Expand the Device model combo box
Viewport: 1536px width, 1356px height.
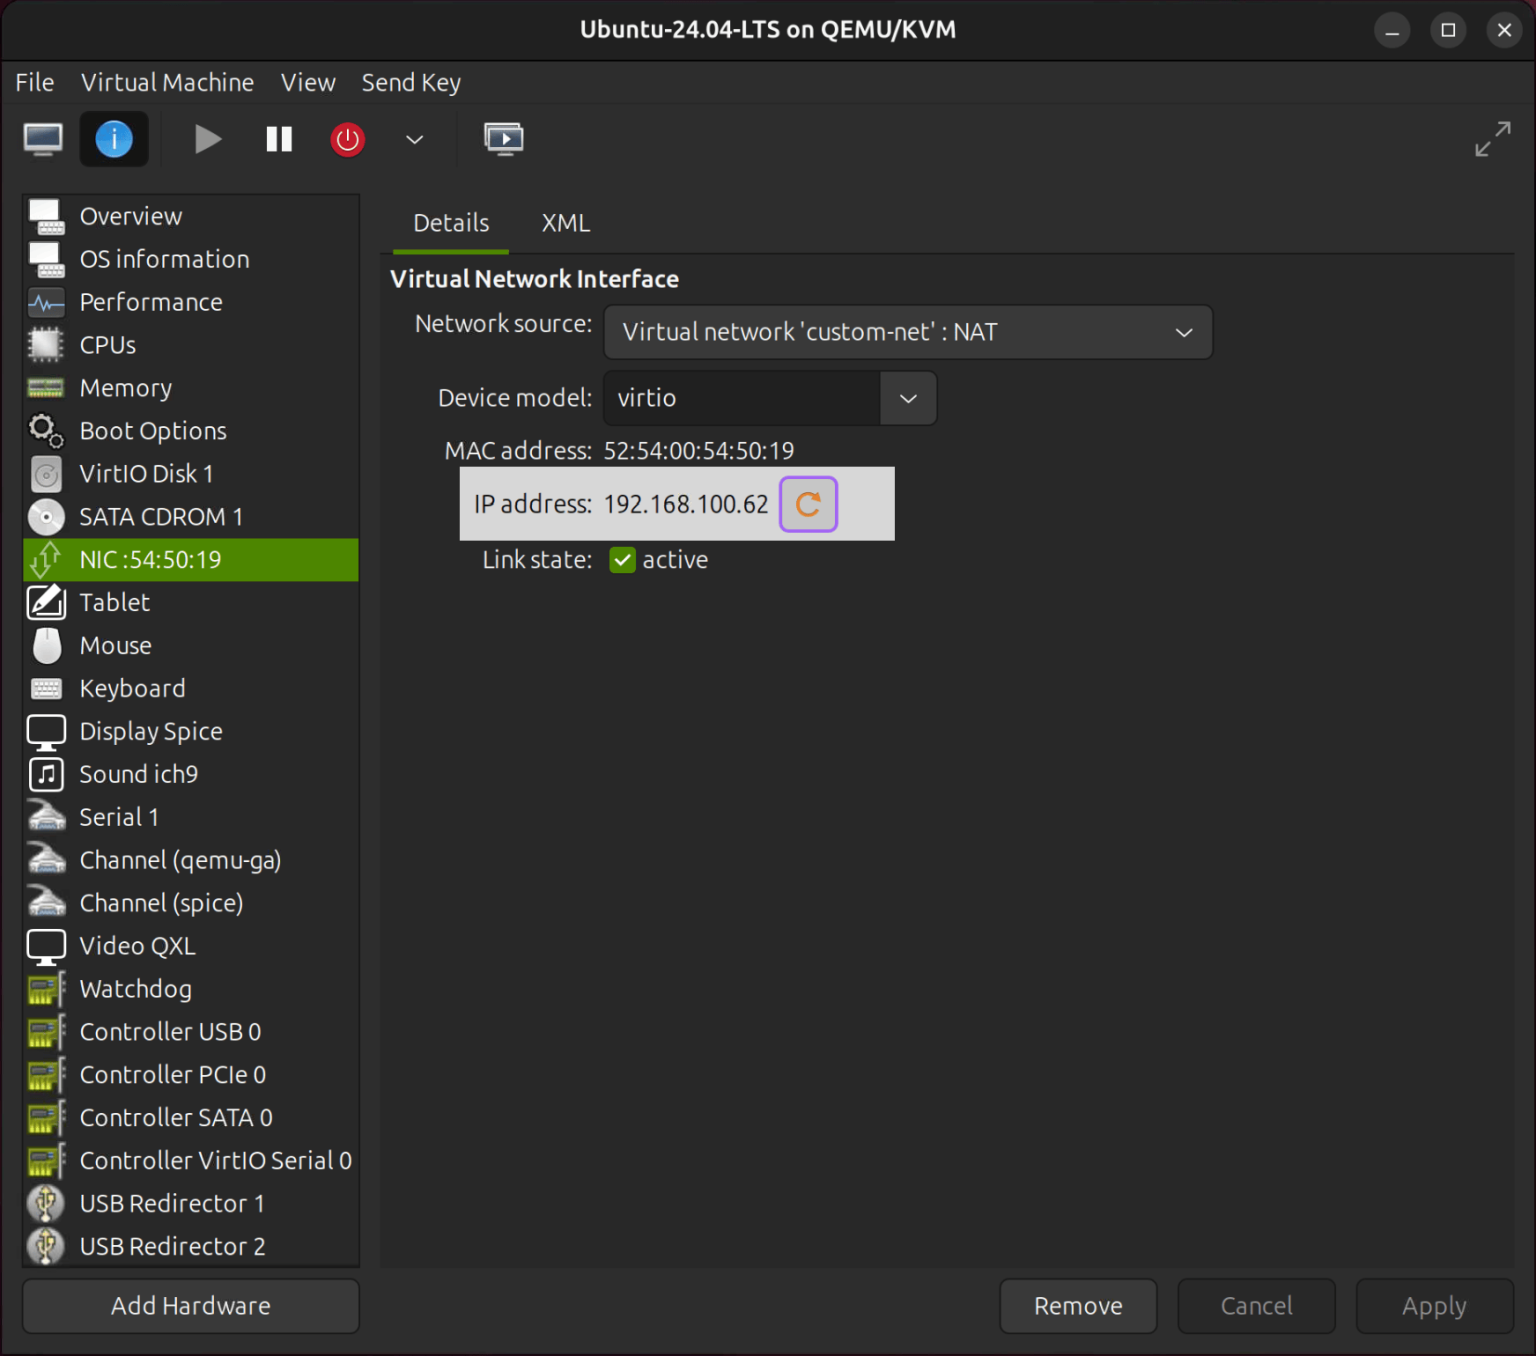click(x=906, y=398)
